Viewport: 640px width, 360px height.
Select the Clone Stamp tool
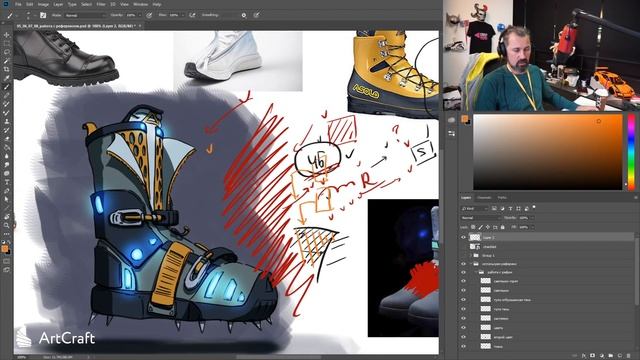tap(7, 122)
